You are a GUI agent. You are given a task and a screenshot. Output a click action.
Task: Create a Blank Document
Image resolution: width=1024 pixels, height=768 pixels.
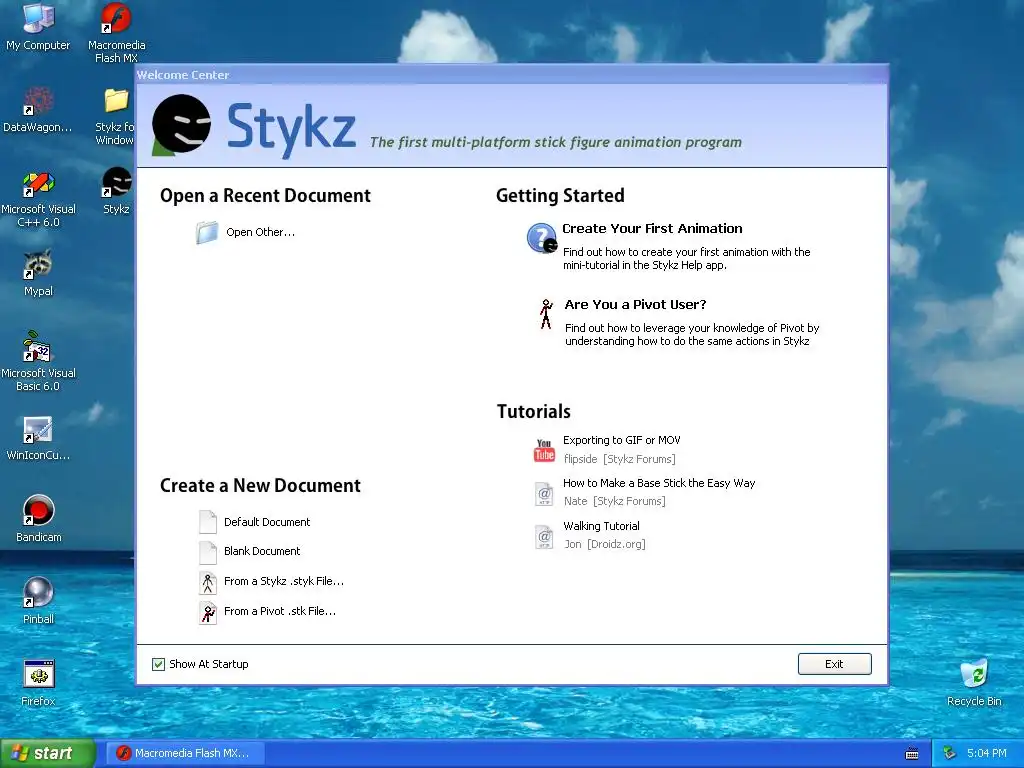click(262, 551)
